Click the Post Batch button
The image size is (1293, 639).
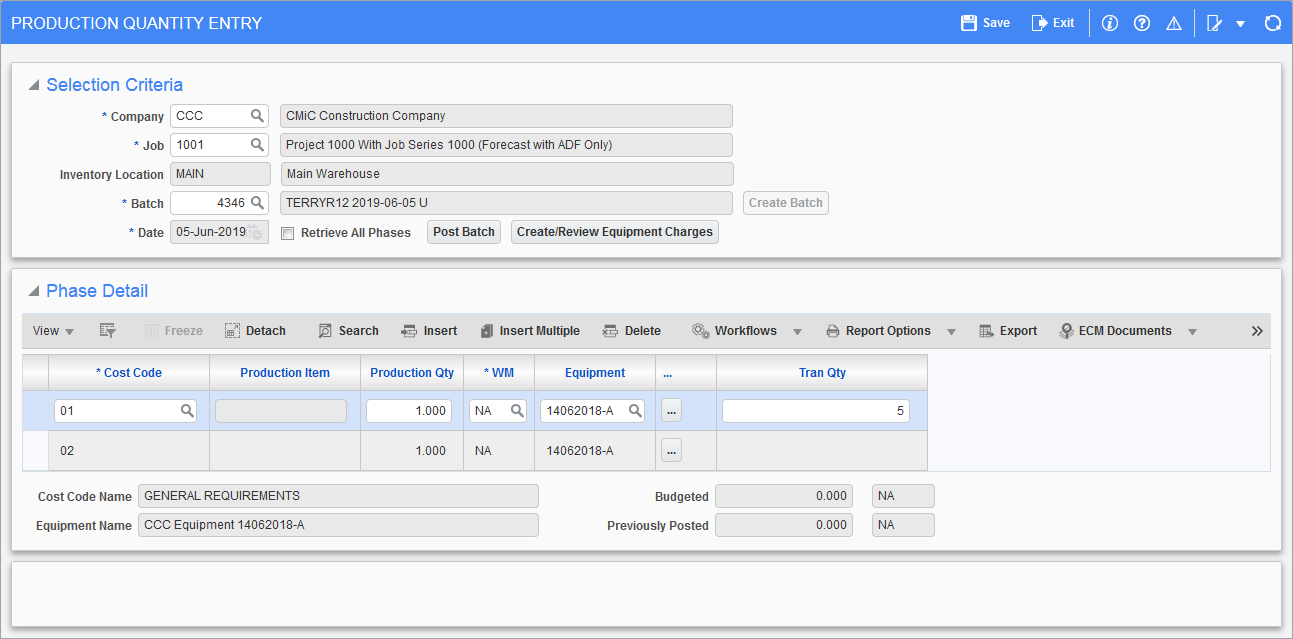463,231
